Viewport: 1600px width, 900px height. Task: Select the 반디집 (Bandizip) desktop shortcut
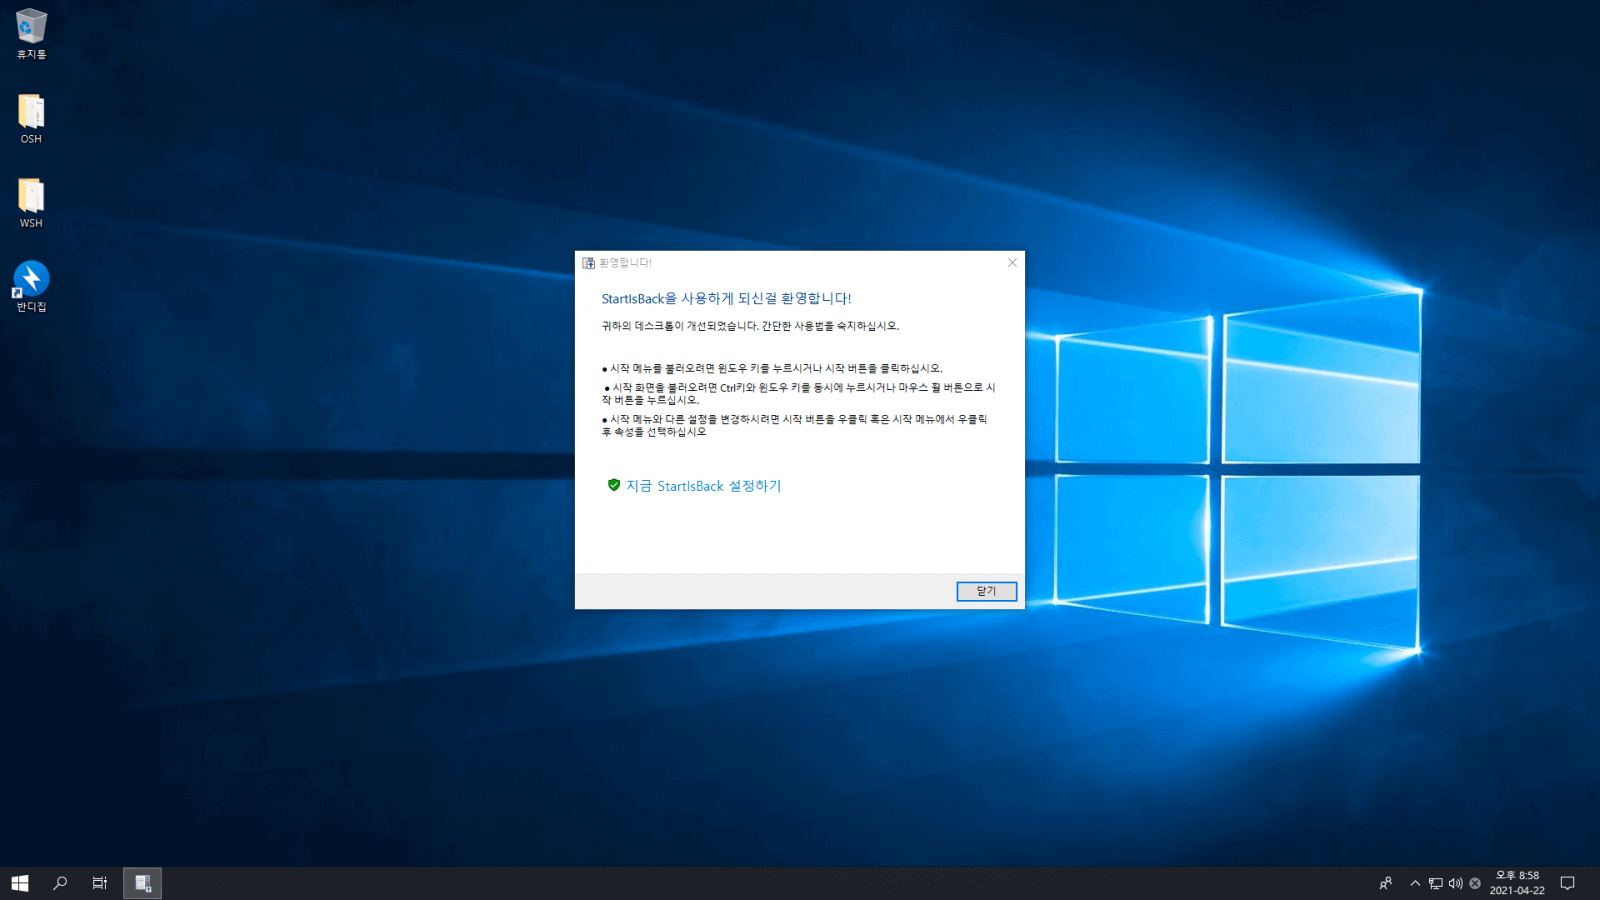[31, 286]
